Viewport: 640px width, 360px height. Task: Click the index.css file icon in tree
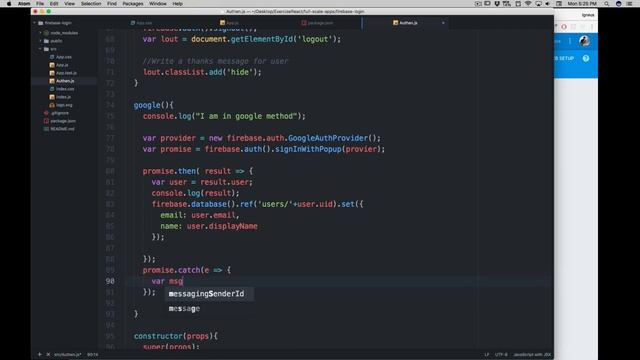[52, 89]
